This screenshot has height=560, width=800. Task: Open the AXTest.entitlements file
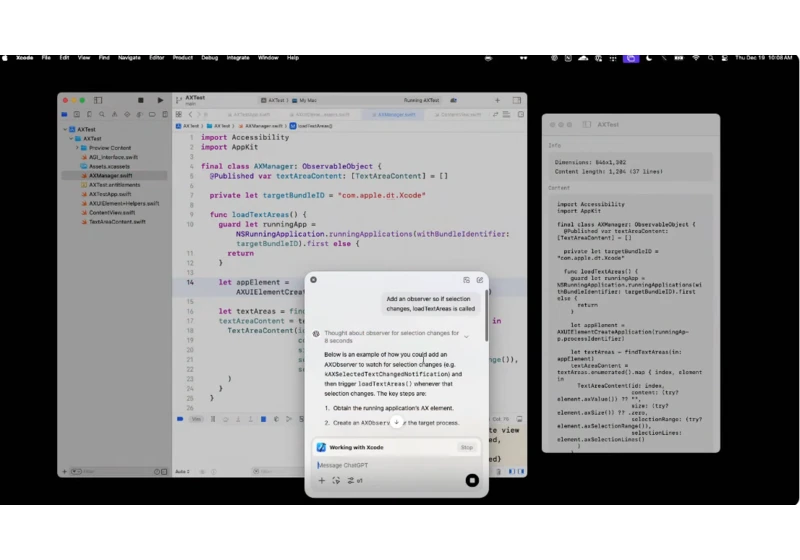click(x=114, y=185)
